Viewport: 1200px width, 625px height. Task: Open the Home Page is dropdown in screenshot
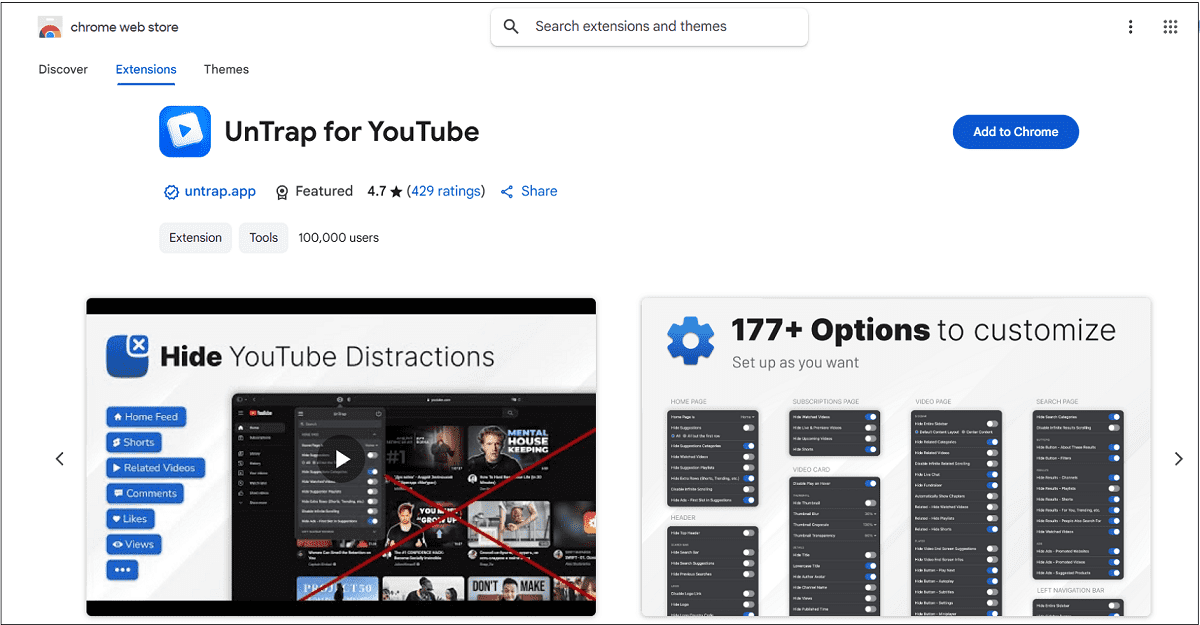tap(747, 417)
